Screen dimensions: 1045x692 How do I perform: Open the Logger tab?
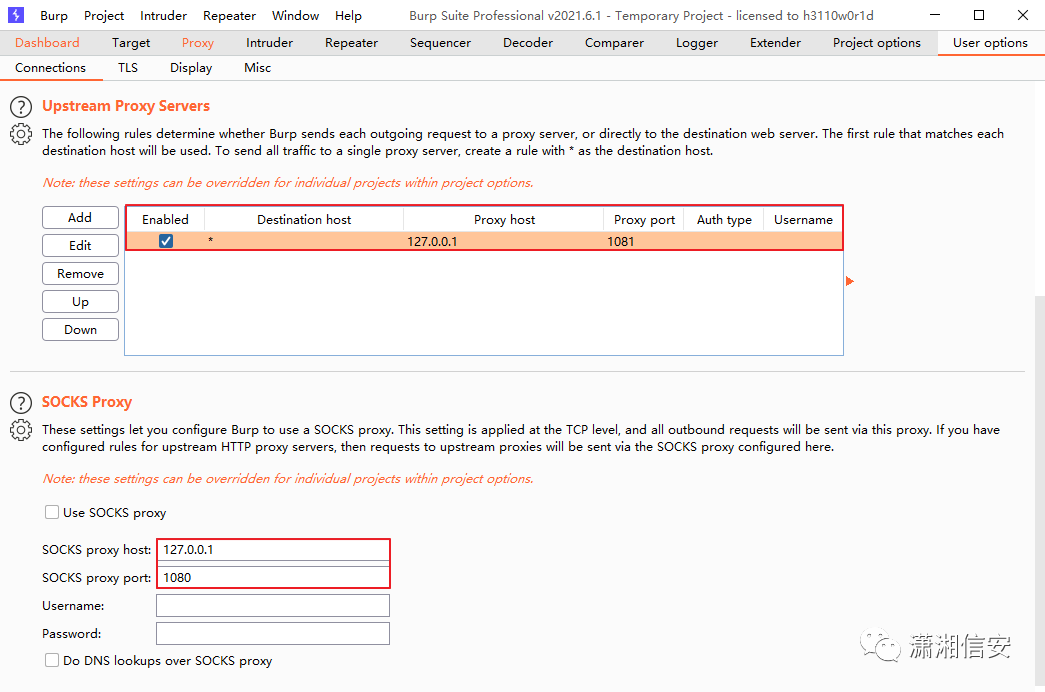tap(696, 43)
